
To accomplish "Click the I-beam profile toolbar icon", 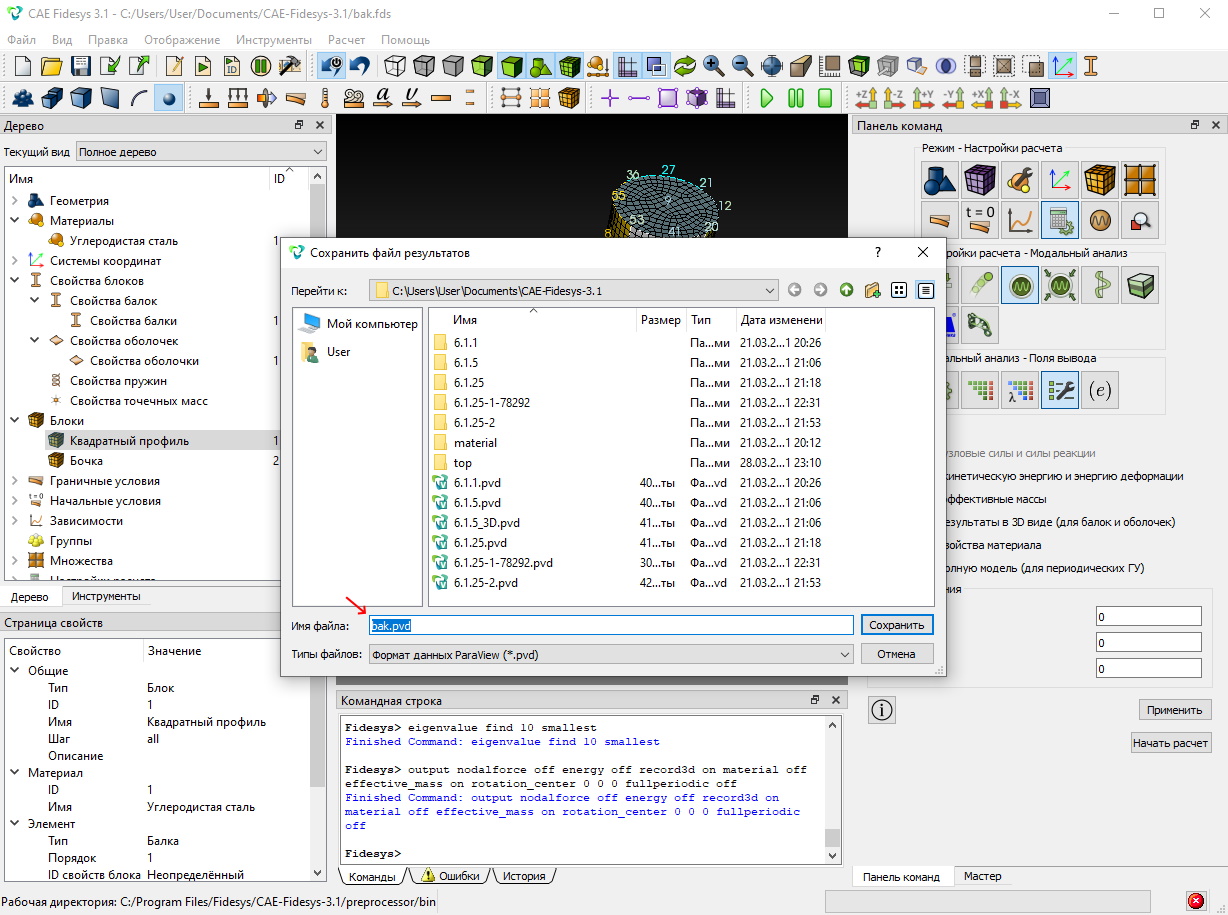I will pos(1091,66).
